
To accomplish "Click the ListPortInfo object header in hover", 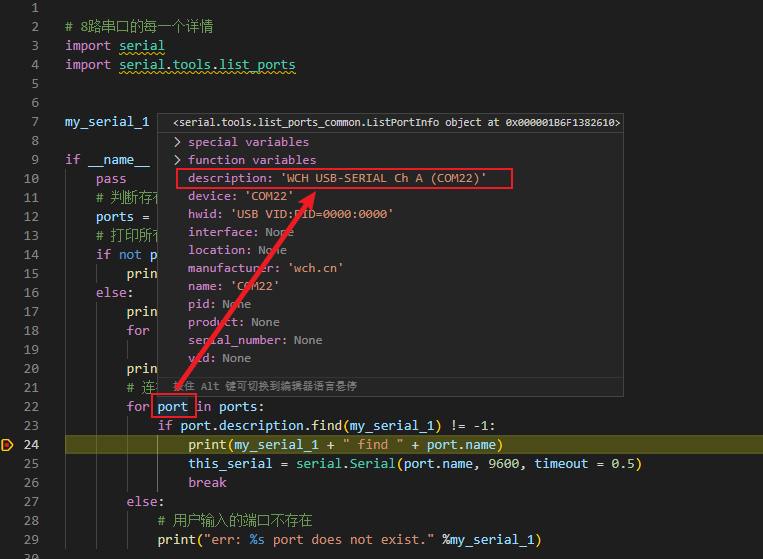I will coord(396,123).
